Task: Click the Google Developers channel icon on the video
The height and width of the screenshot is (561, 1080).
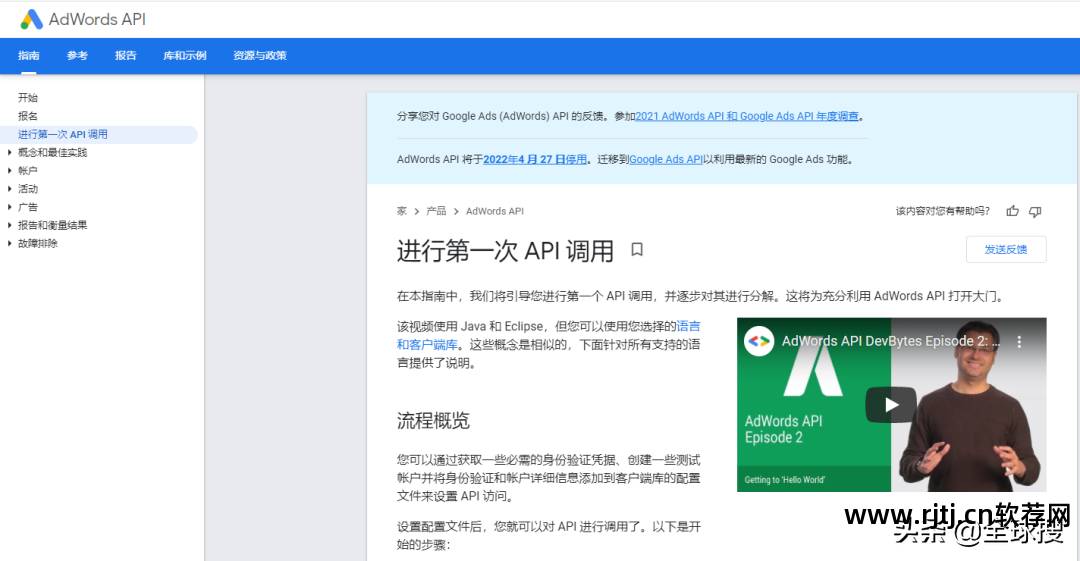Action: pos(759,341)
